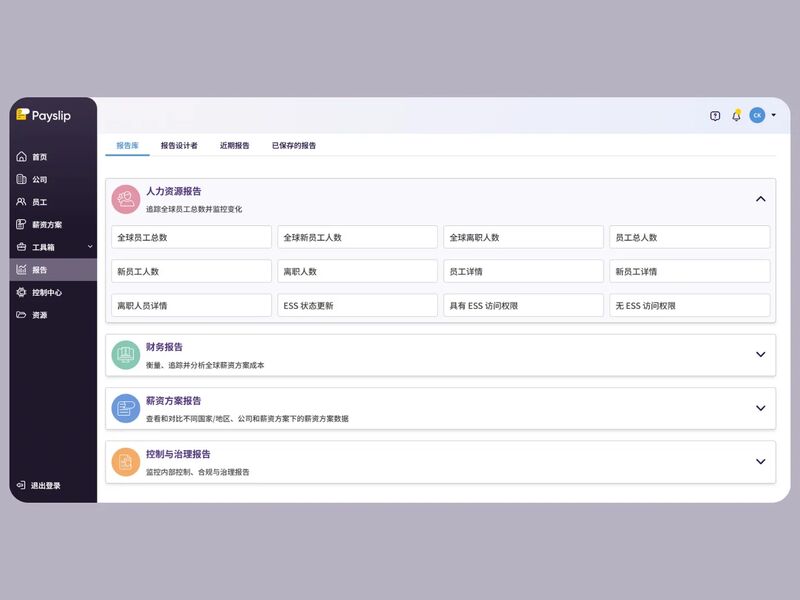Click the orange 控制与治理报告 circle icon
800x600 pixels.
124,462
